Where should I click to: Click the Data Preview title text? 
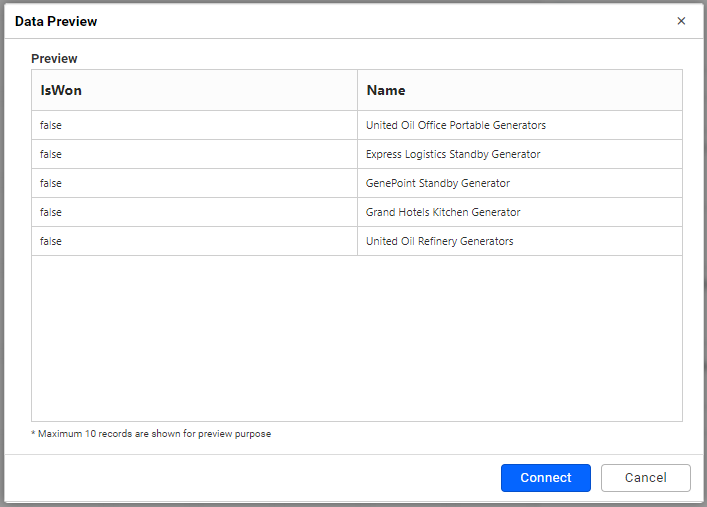(x=56, y=21)
